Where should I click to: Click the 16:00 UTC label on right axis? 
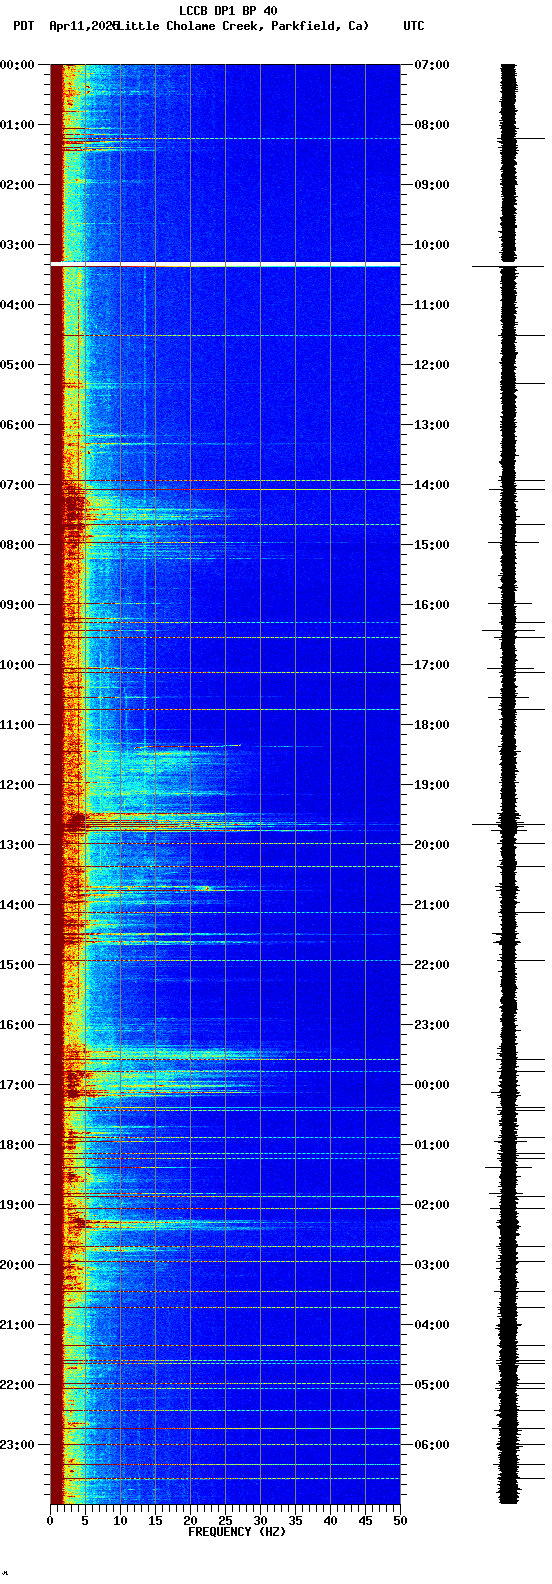(x=432, y=605)
